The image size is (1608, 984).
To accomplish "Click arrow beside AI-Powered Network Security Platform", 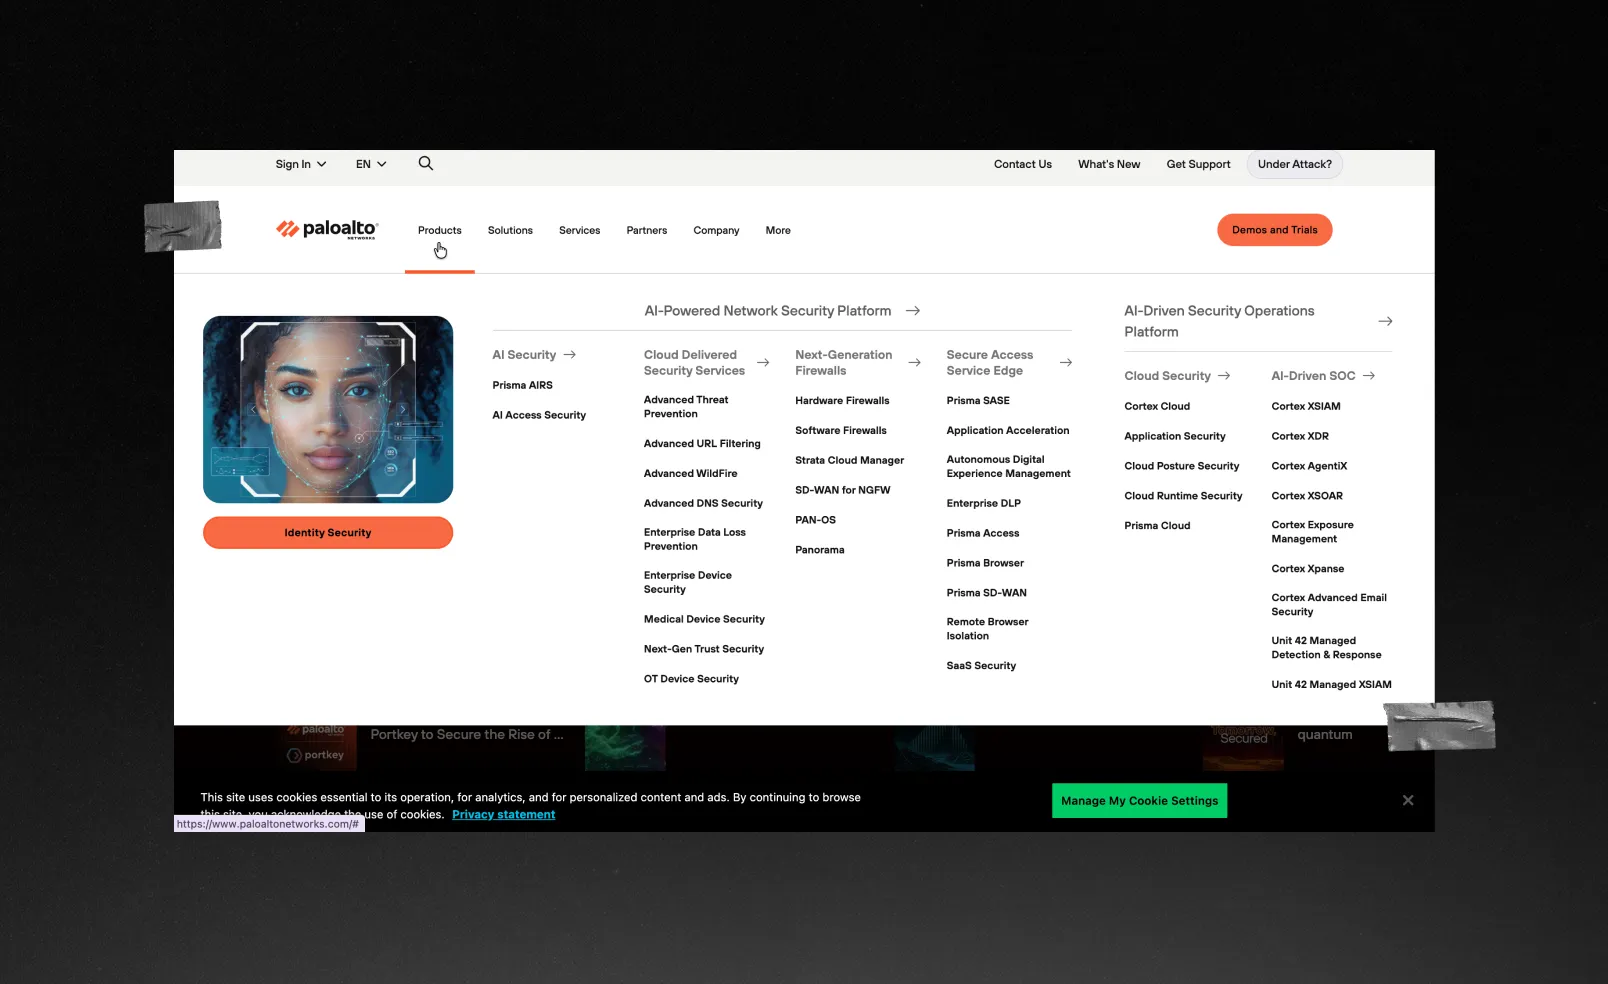I will pyautogui.click(x=913, y=311).
